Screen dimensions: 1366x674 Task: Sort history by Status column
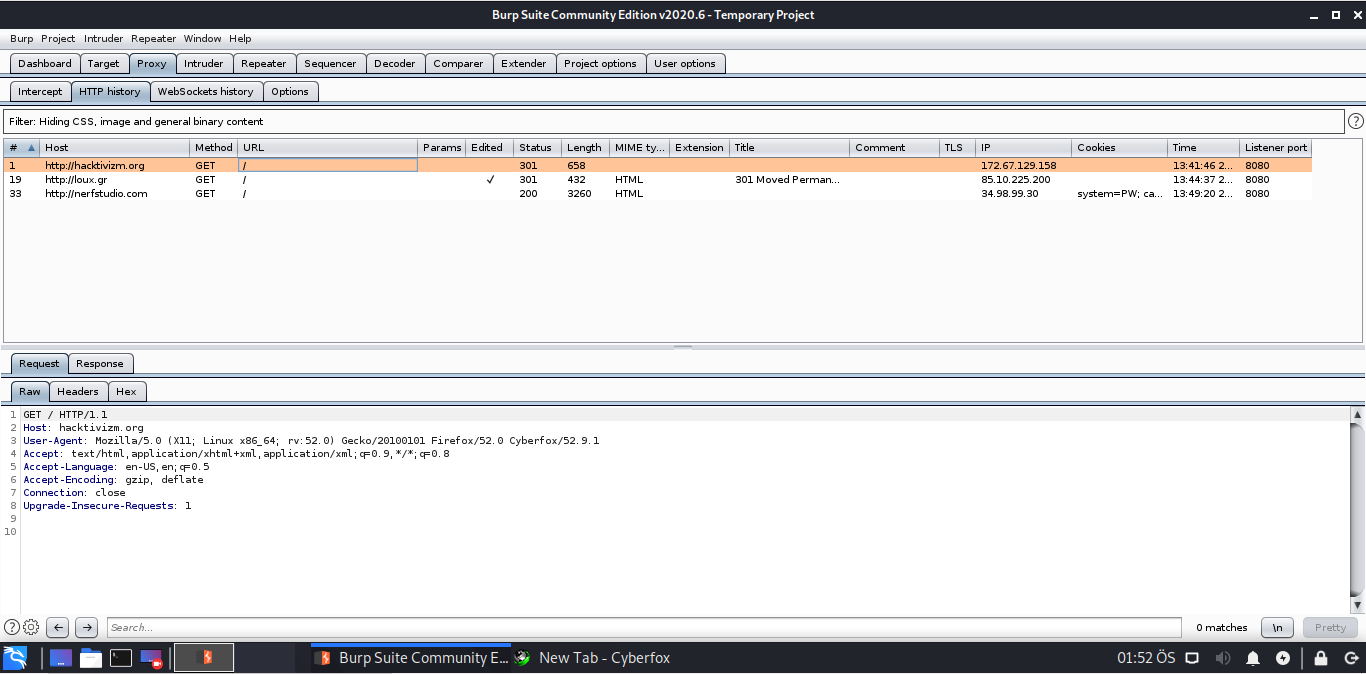click(537, 147)
